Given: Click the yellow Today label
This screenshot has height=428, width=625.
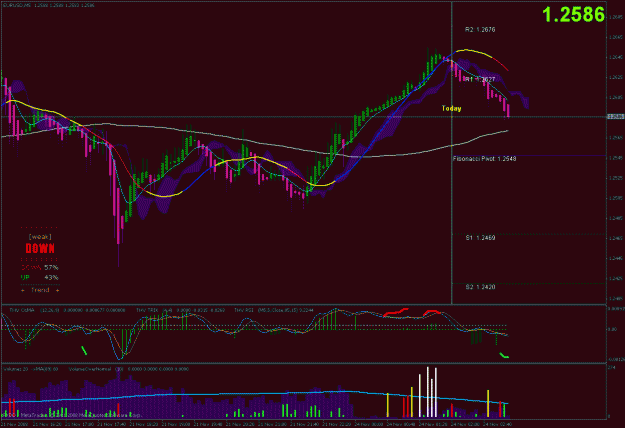Looking at the screenshot, I should [x=451, y=108].
